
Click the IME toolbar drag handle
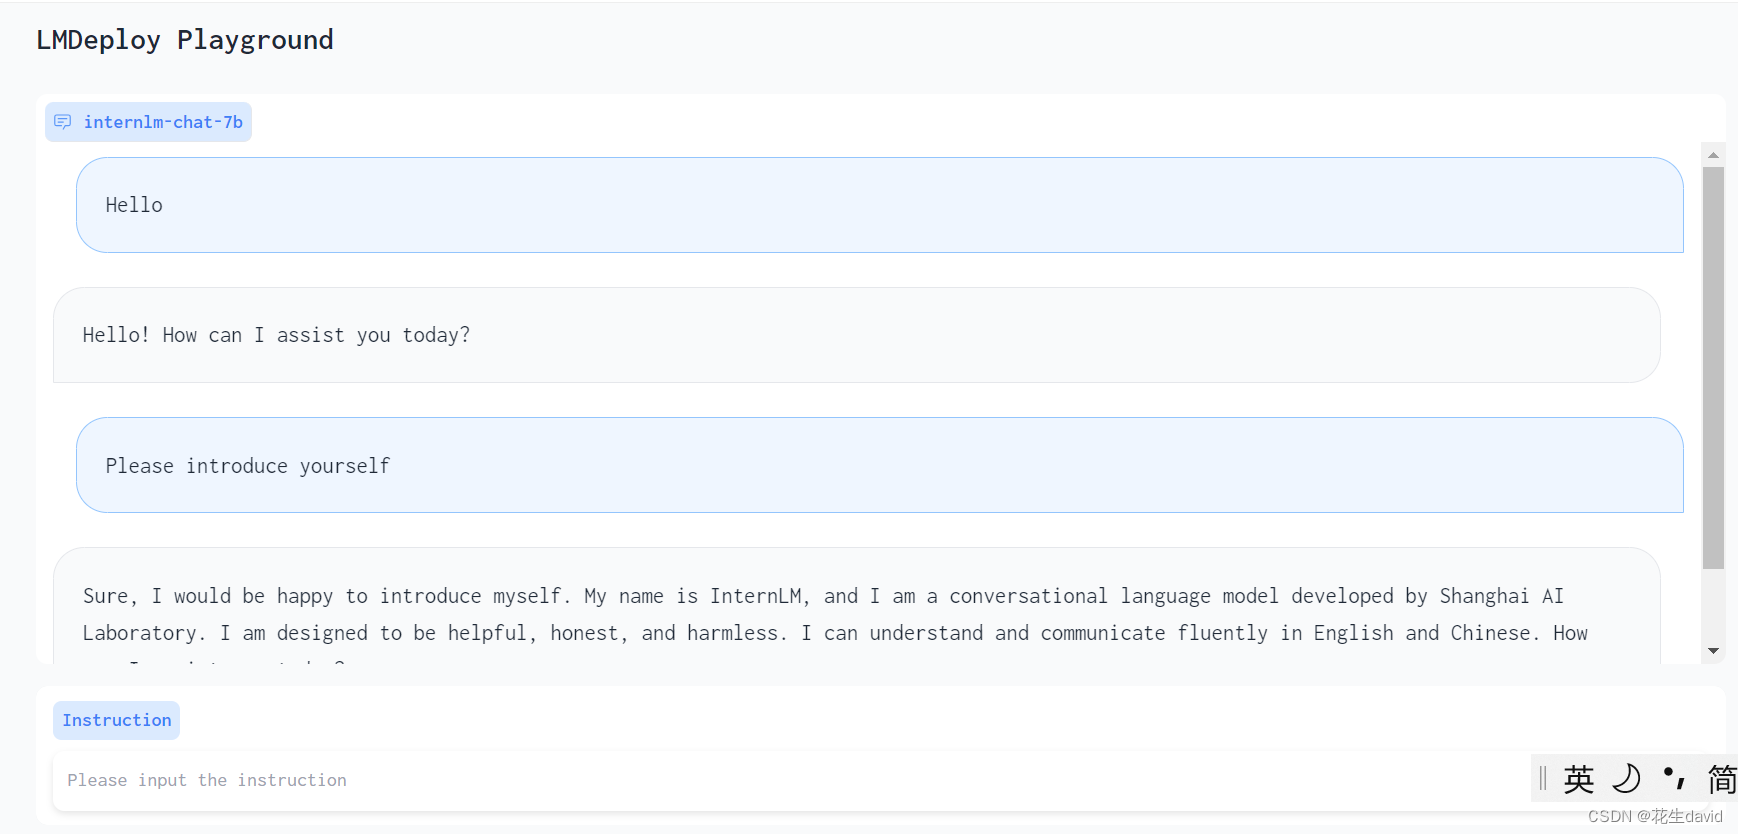pos(1543,778)
